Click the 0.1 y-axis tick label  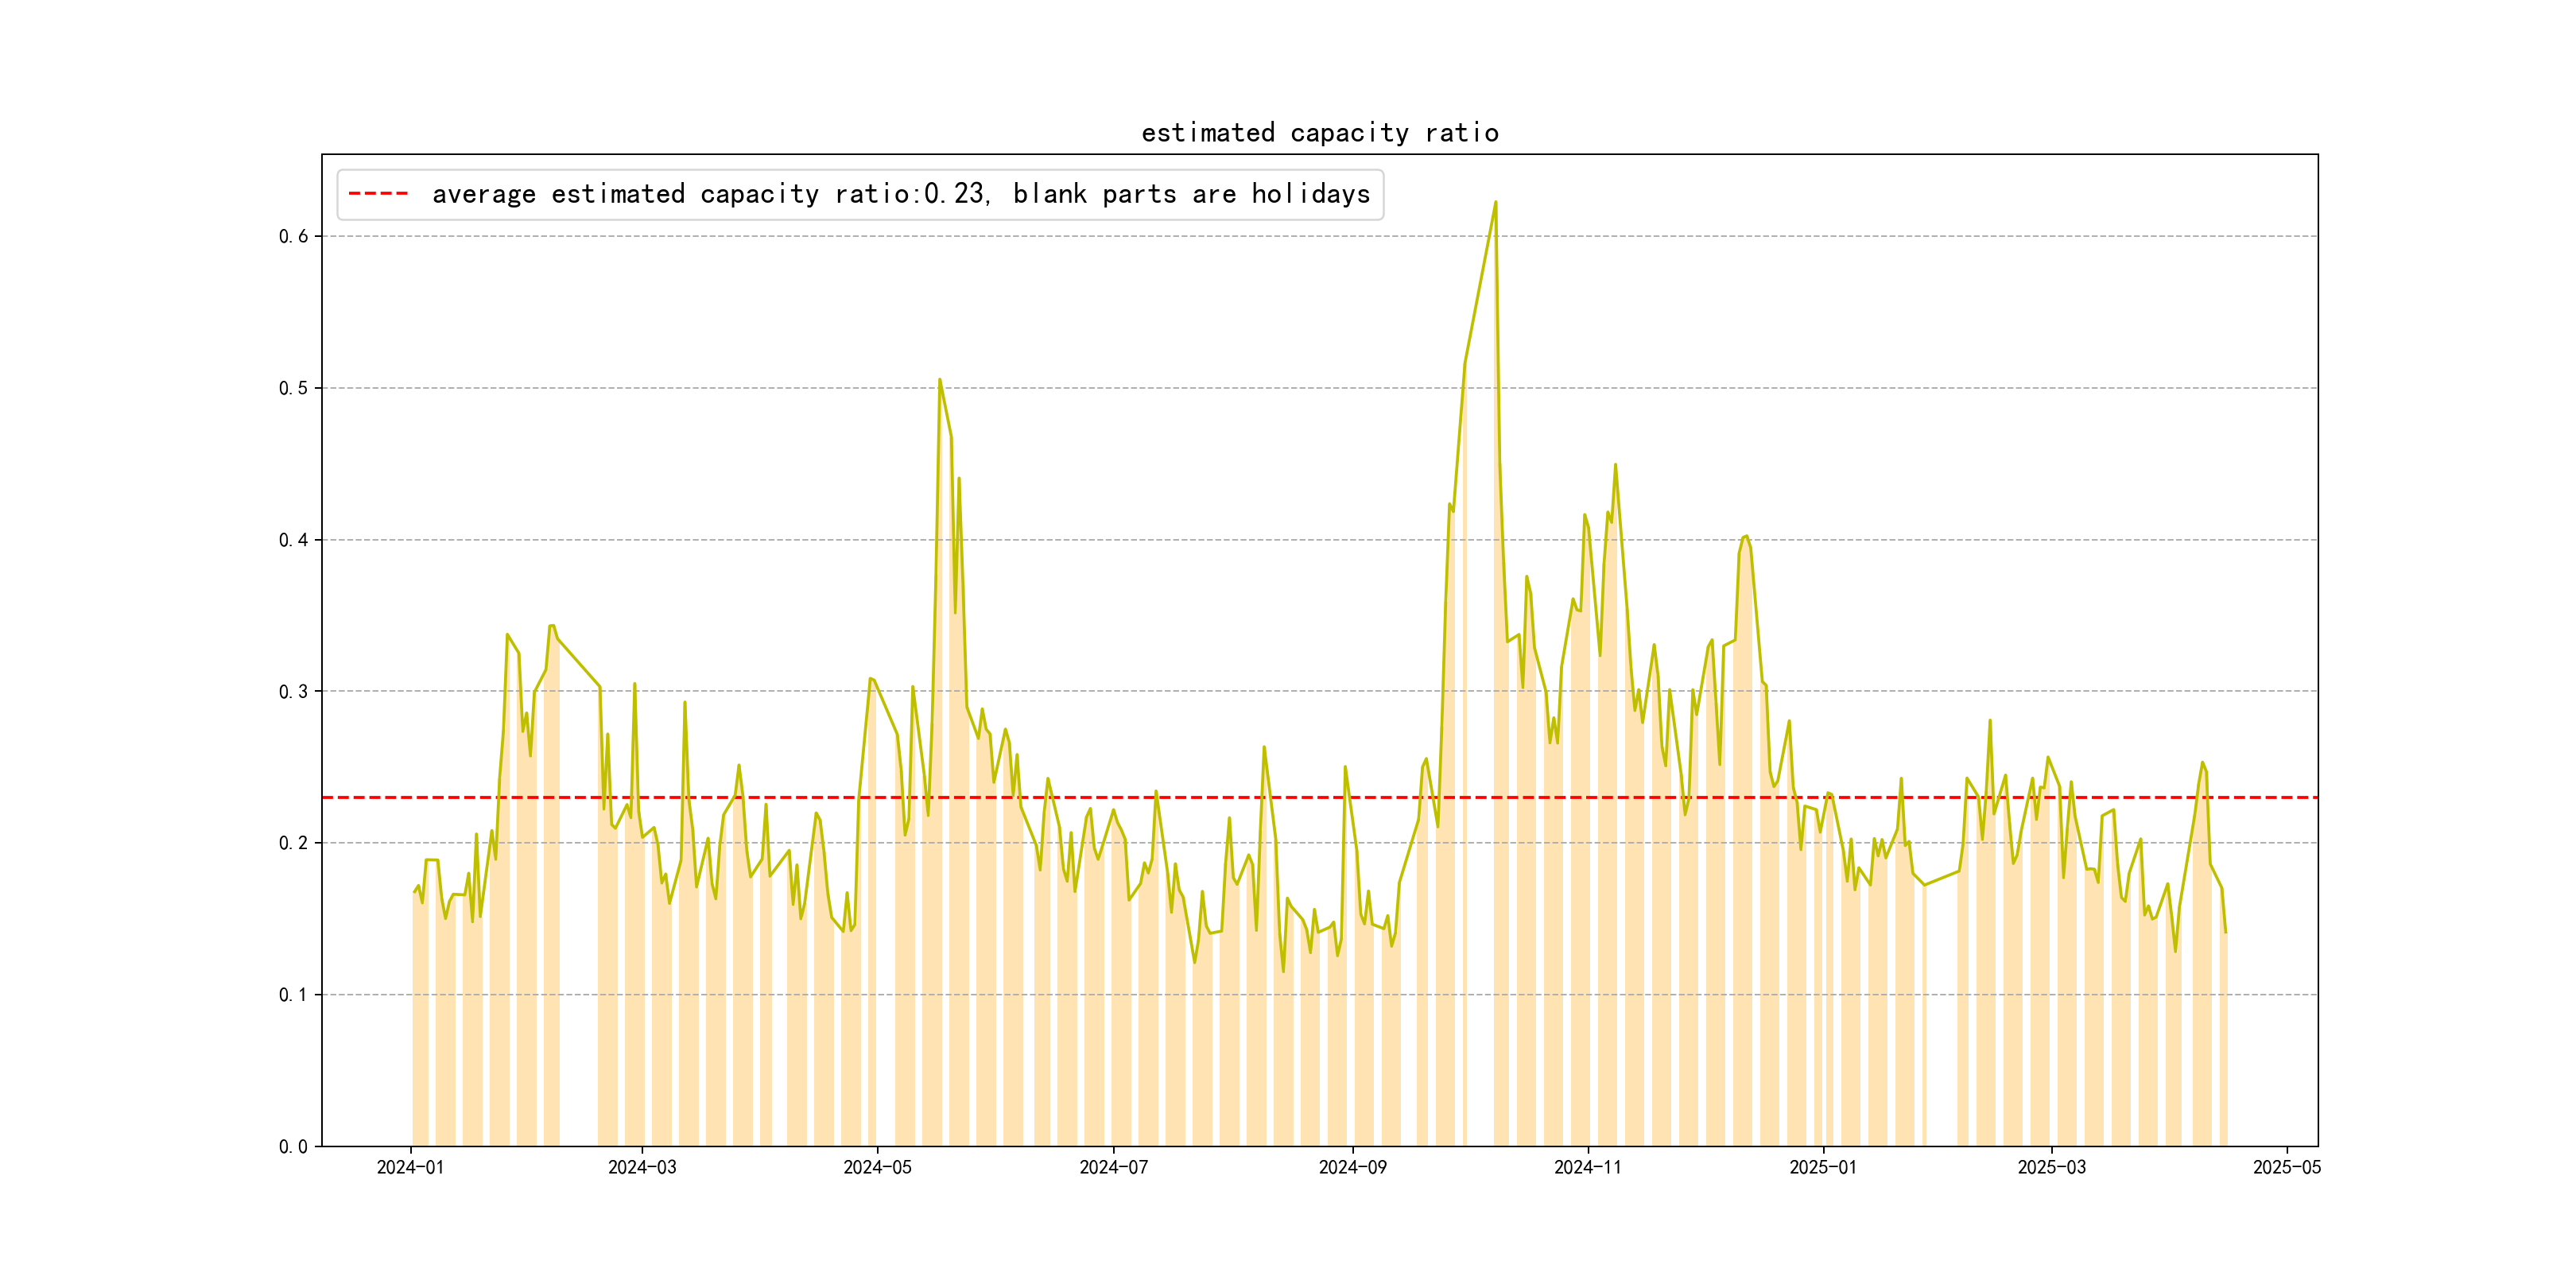pyautogui.click(x=293, y=995)
